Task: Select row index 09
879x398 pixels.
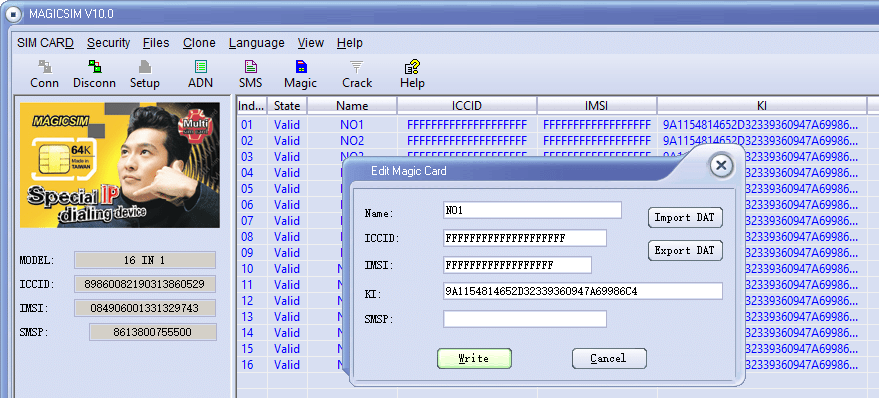Action: click(x=247, y=253)
